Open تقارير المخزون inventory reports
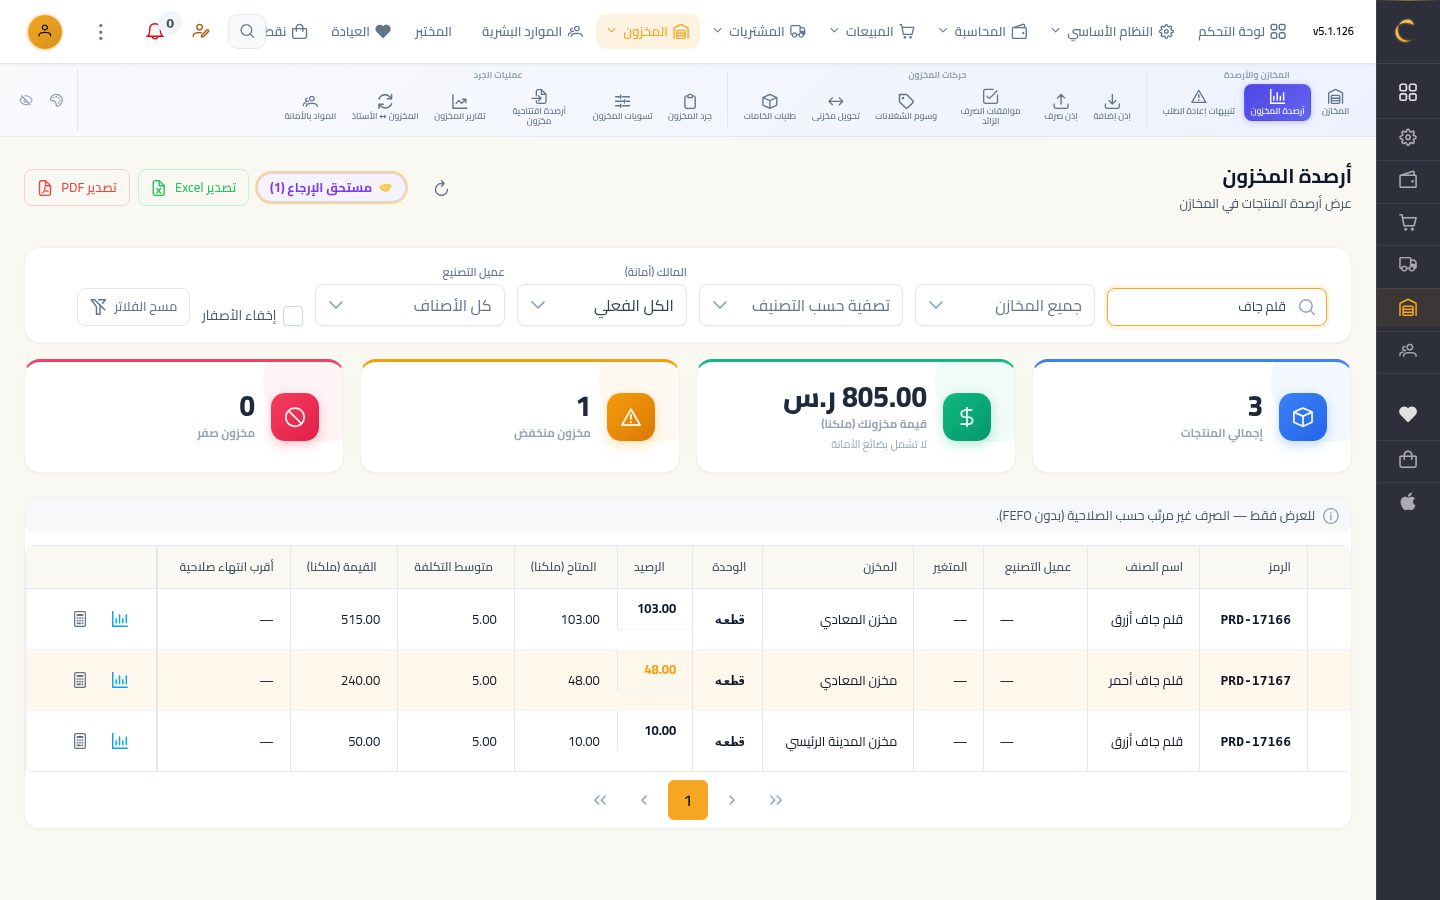Image resolution: width=1440 pixels, height=900 pixels. point(459,106)
